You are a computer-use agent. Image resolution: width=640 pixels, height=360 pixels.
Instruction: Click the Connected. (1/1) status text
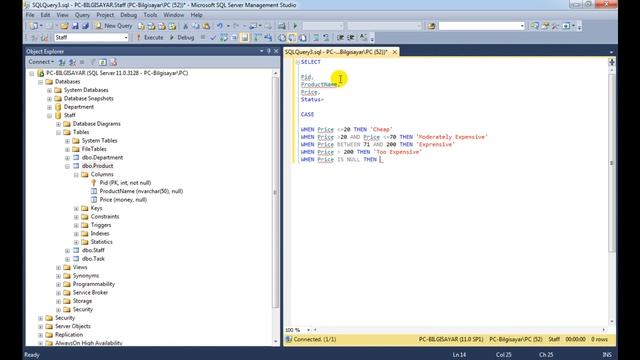tap(315, 340)
